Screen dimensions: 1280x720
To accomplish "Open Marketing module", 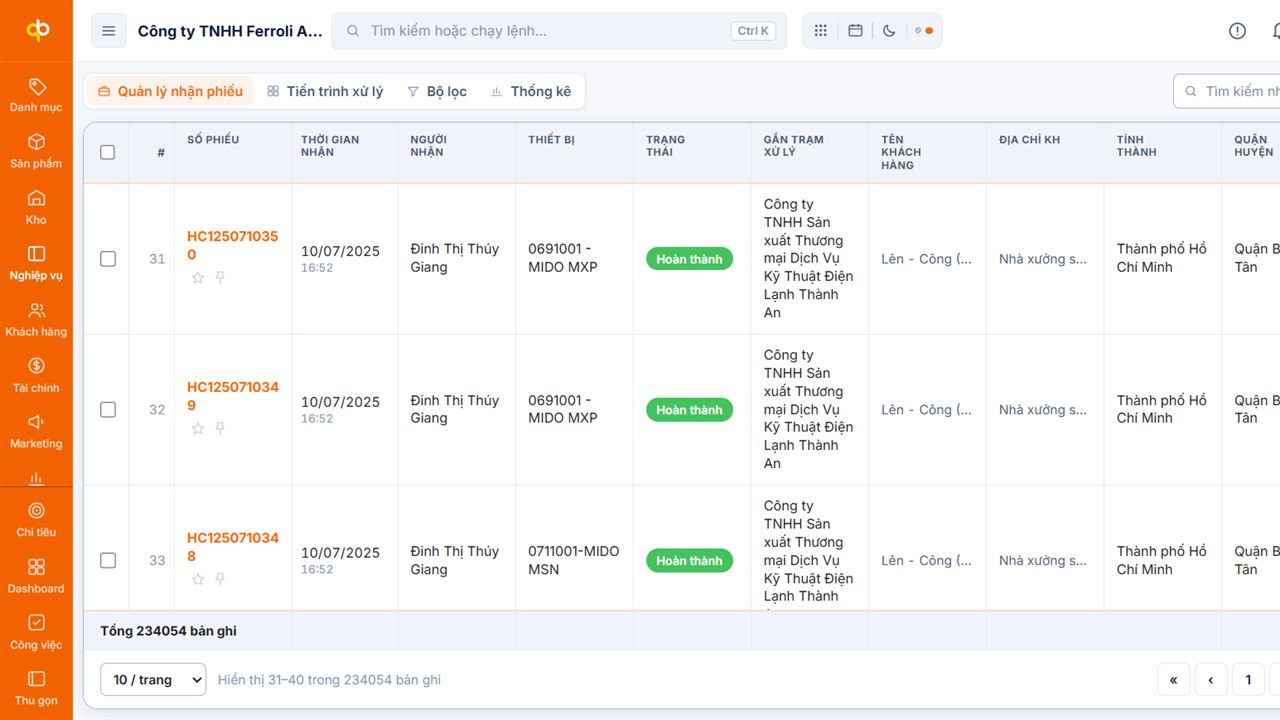I will (36, 431).
